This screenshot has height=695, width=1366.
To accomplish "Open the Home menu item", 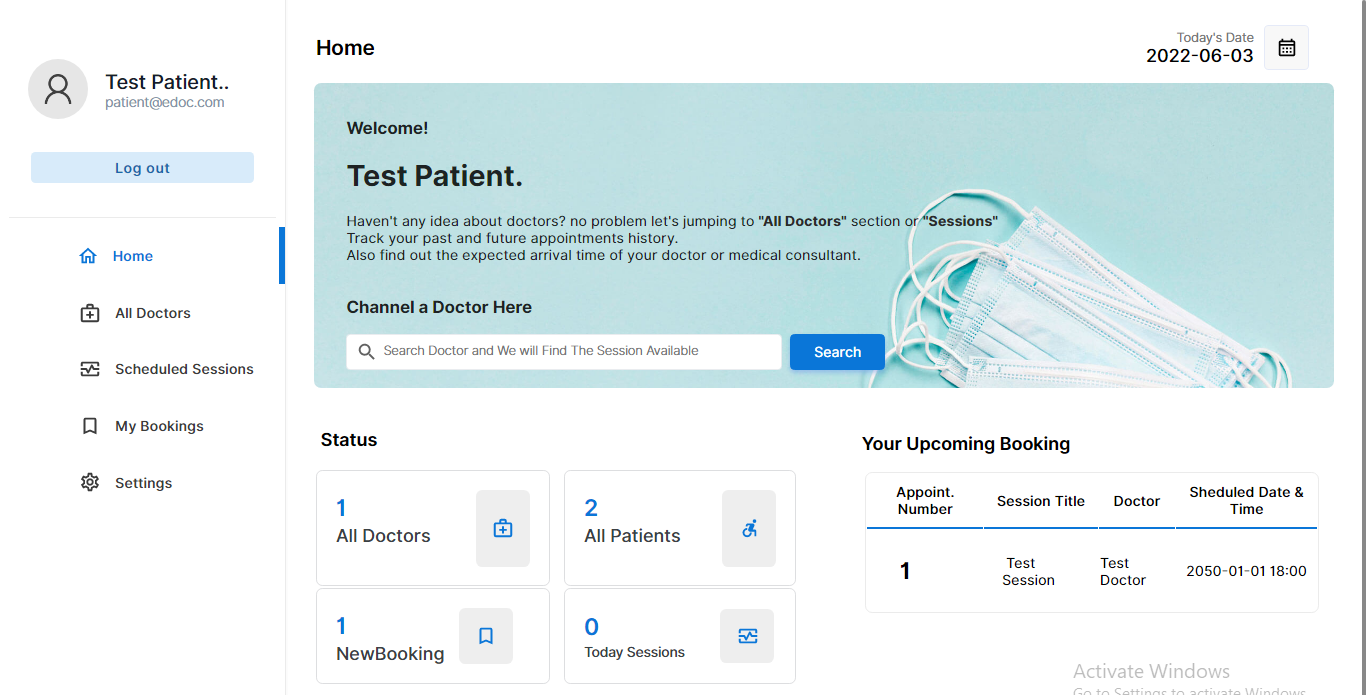I will (133, 256).
